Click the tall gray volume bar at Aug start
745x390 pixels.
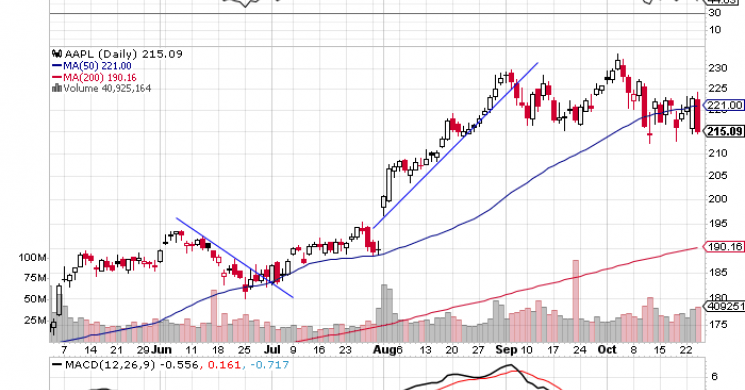[384, 314]
